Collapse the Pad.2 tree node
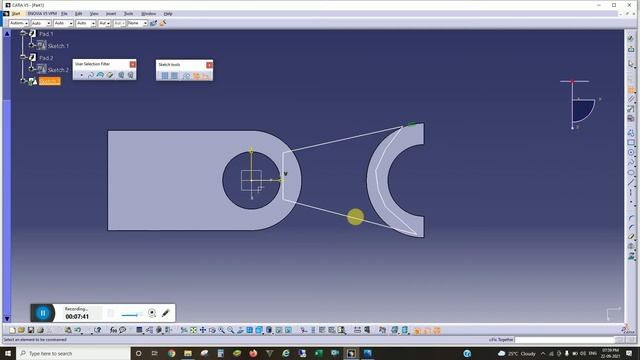640x360 pixels. (23, 57)
